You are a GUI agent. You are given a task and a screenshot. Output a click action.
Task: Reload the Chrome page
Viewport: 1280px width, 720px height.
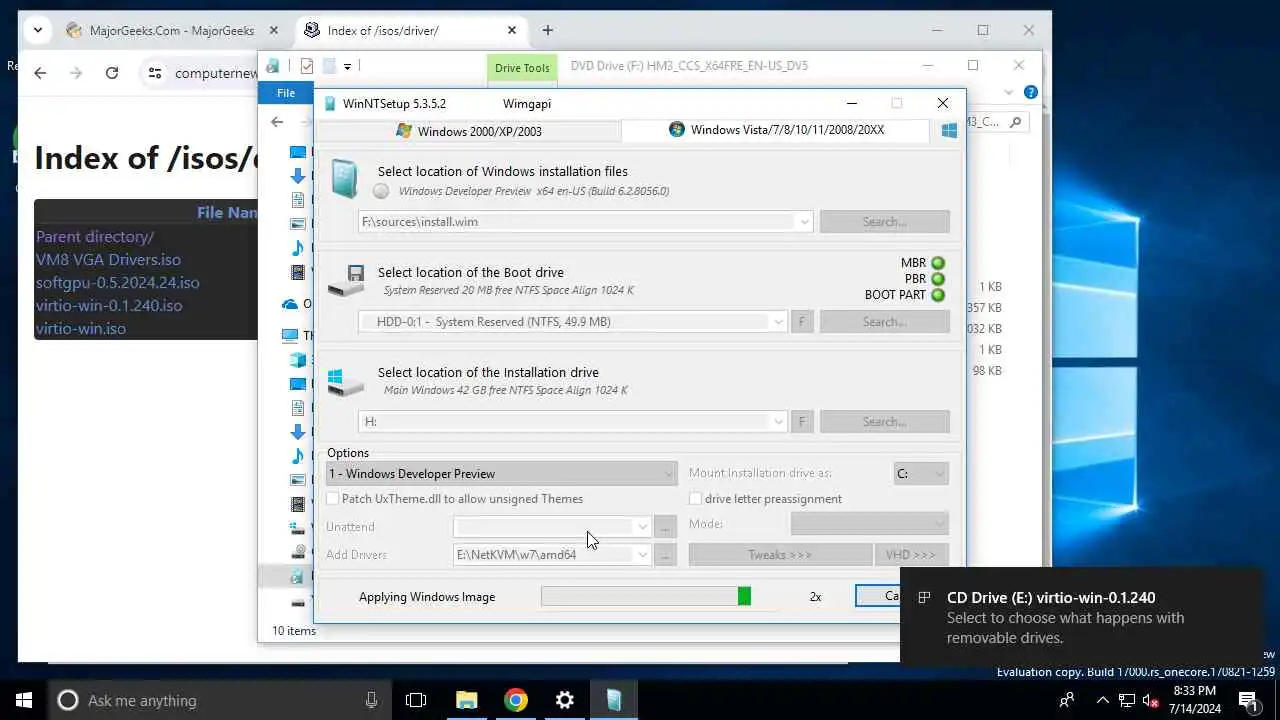pos(112,73)
